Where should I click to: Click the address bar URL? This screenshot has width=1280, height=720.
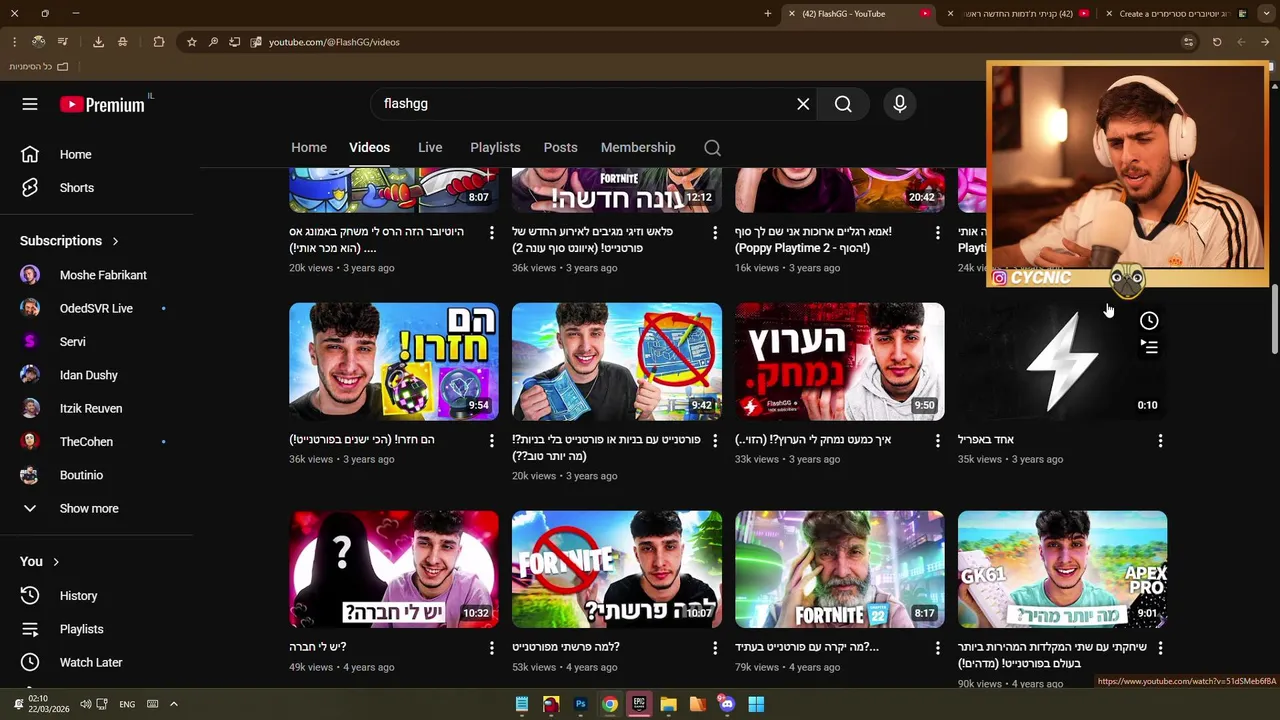(334, 42)
